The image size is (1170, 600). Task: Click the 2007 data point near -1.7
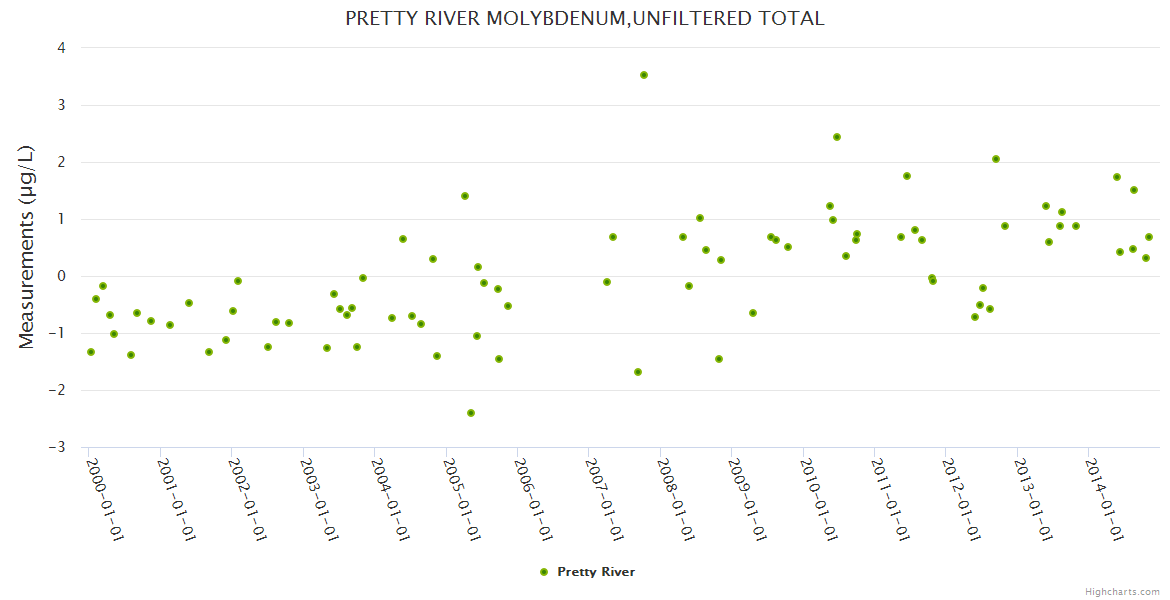pyautogui.click(x=638, y=372)
